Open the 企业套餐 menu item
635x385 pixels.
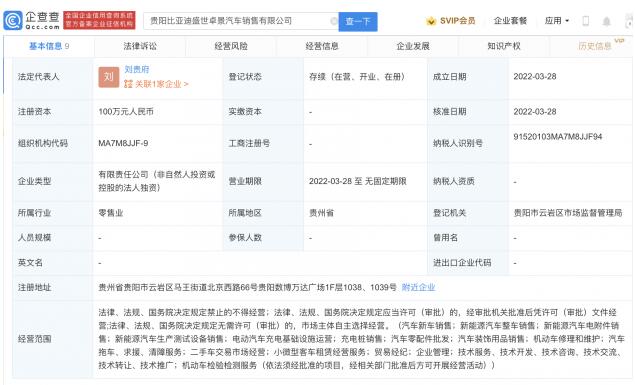(510, 21)
